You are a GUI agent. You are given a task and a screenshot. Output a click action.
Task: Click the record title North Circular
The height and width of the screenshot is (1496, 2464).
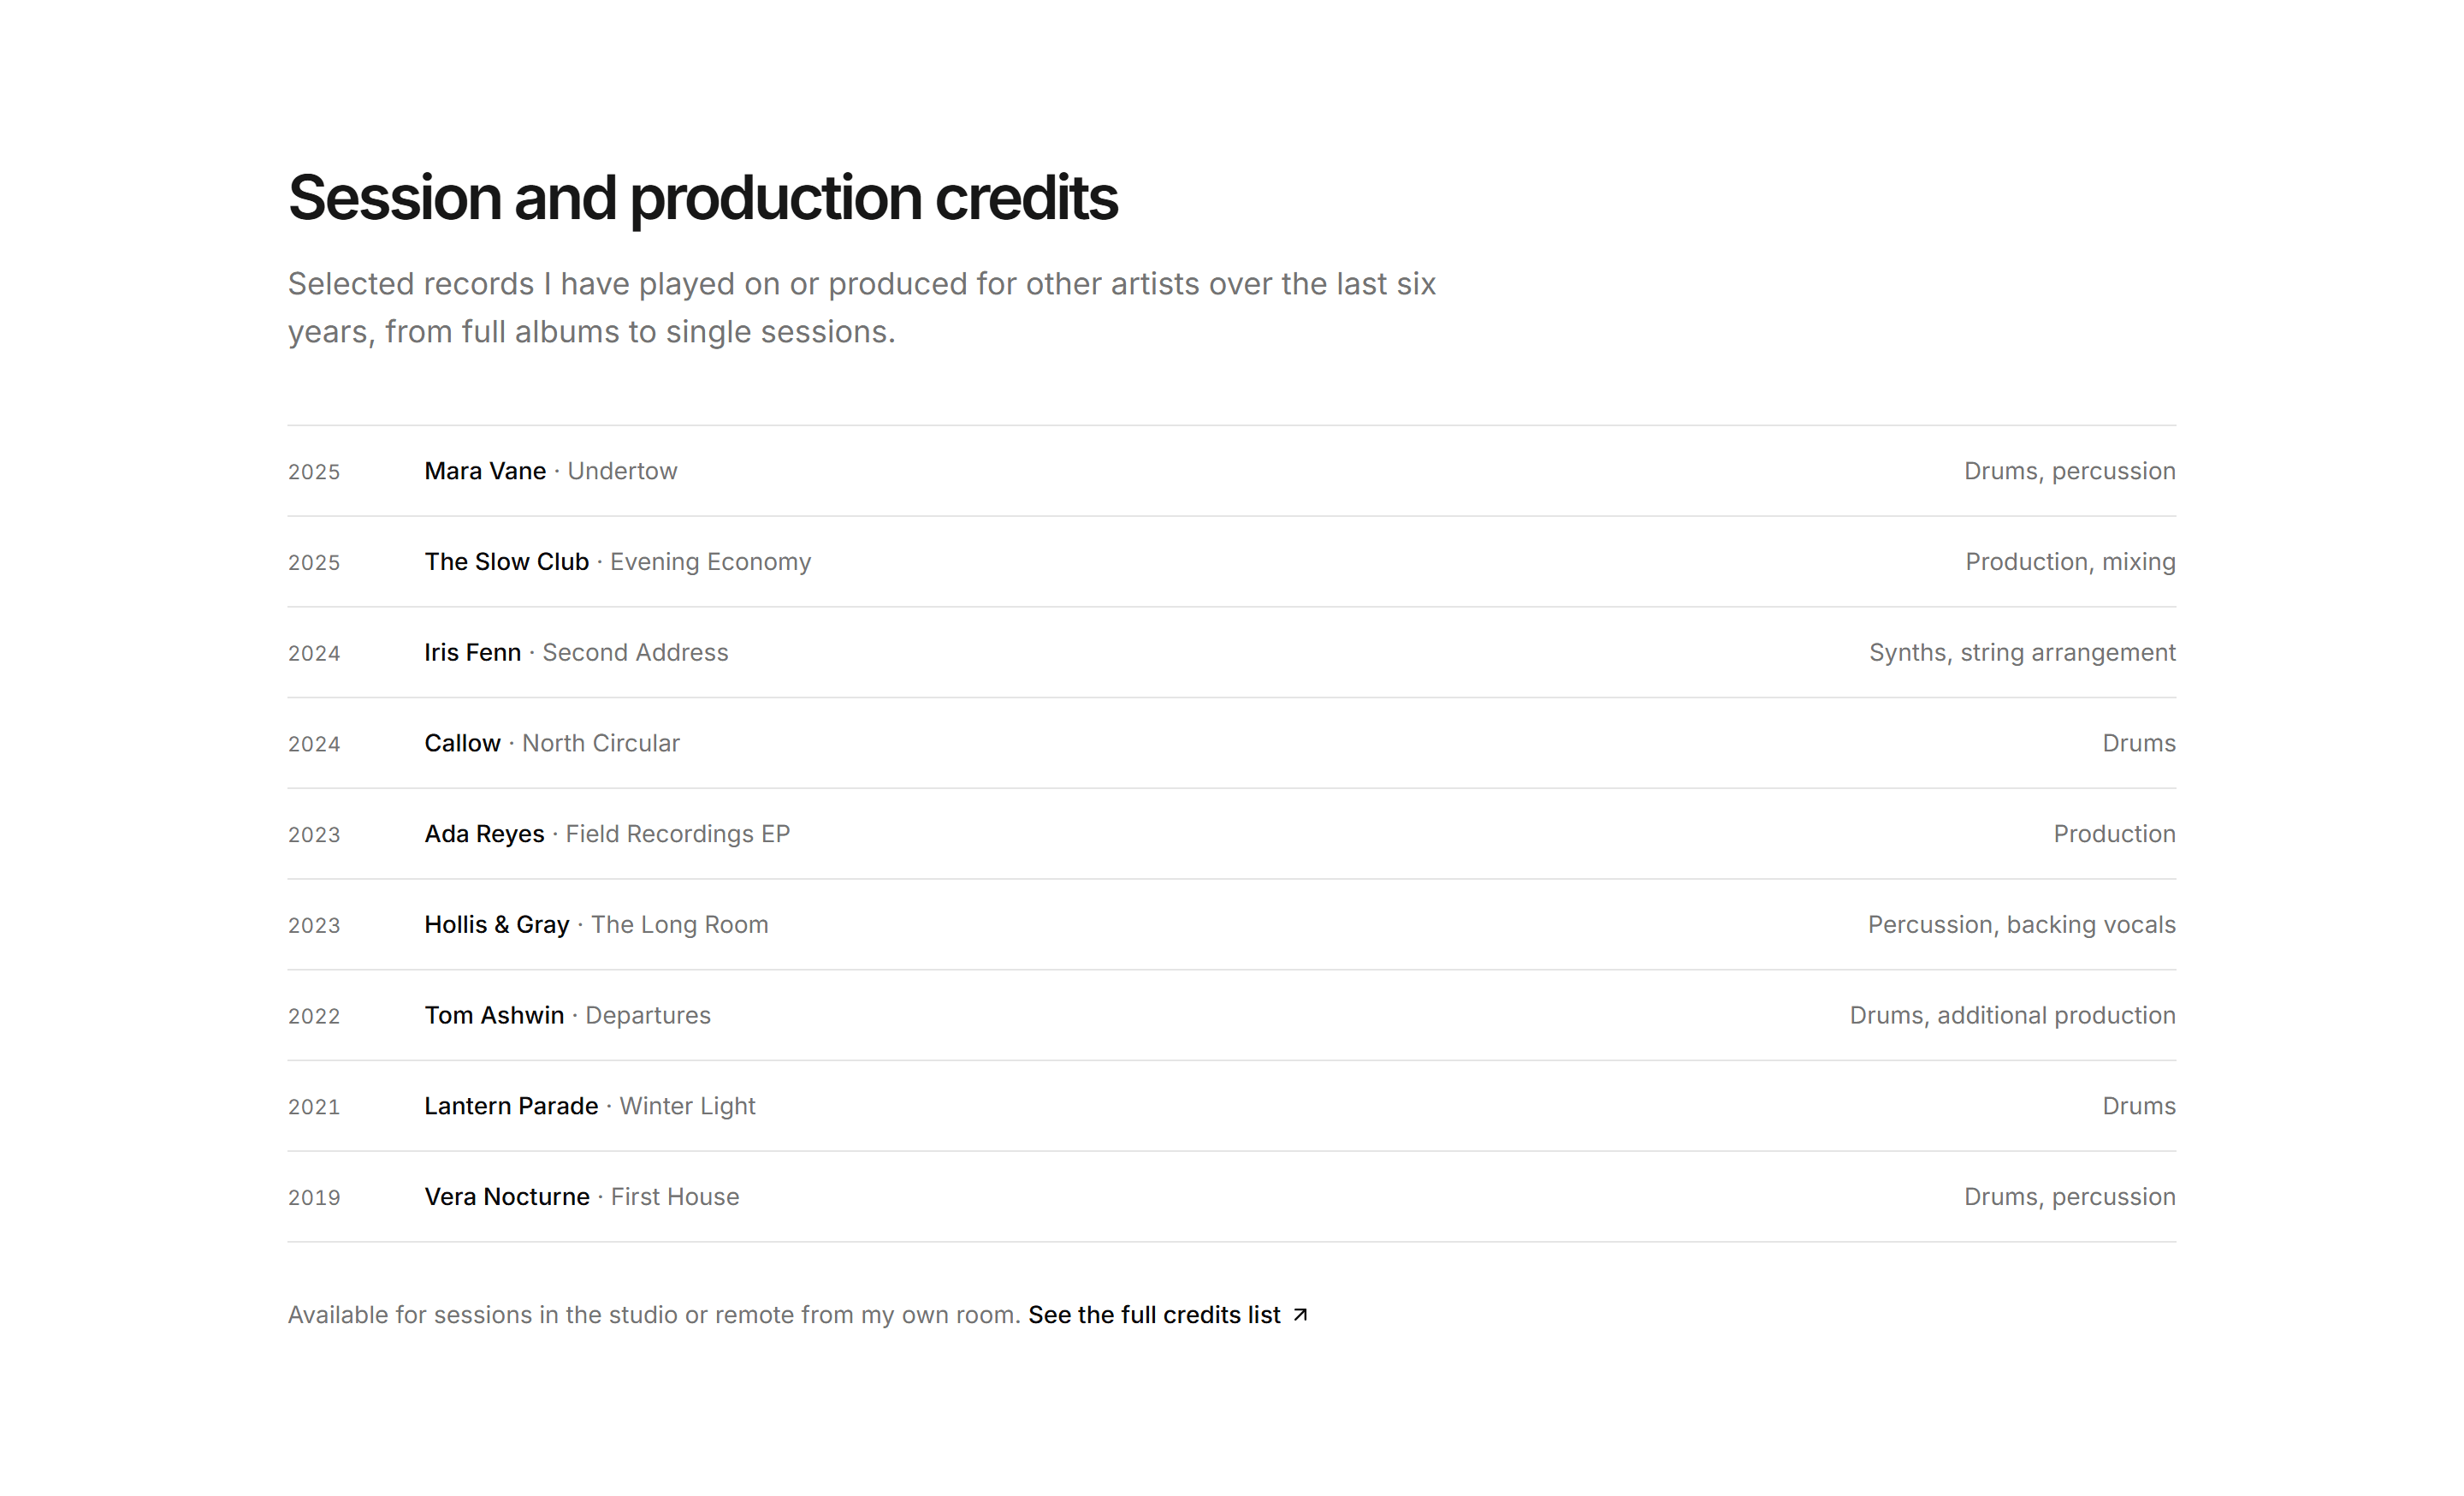pos(601,743)
